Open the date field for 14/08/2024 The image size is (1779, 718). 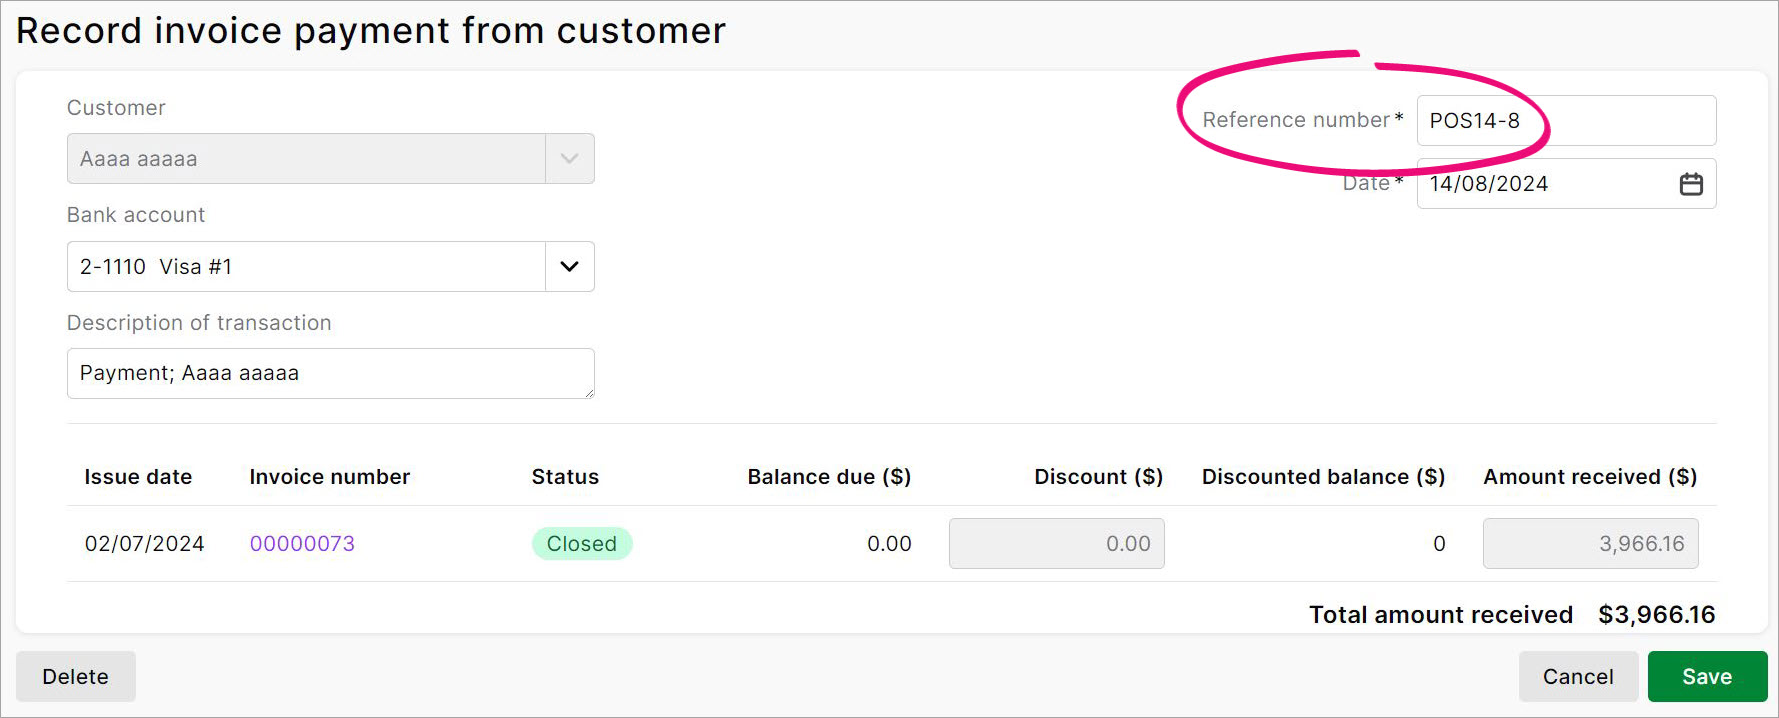[x=1530, y=184]
